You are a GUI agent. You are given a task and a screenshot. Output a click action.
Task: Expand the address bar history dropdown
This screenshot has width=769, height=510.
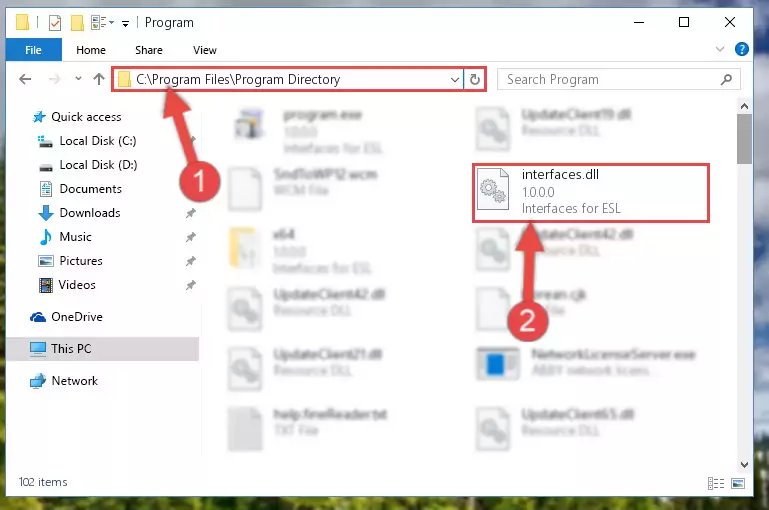pyautogui.click(x=455, y=79)
